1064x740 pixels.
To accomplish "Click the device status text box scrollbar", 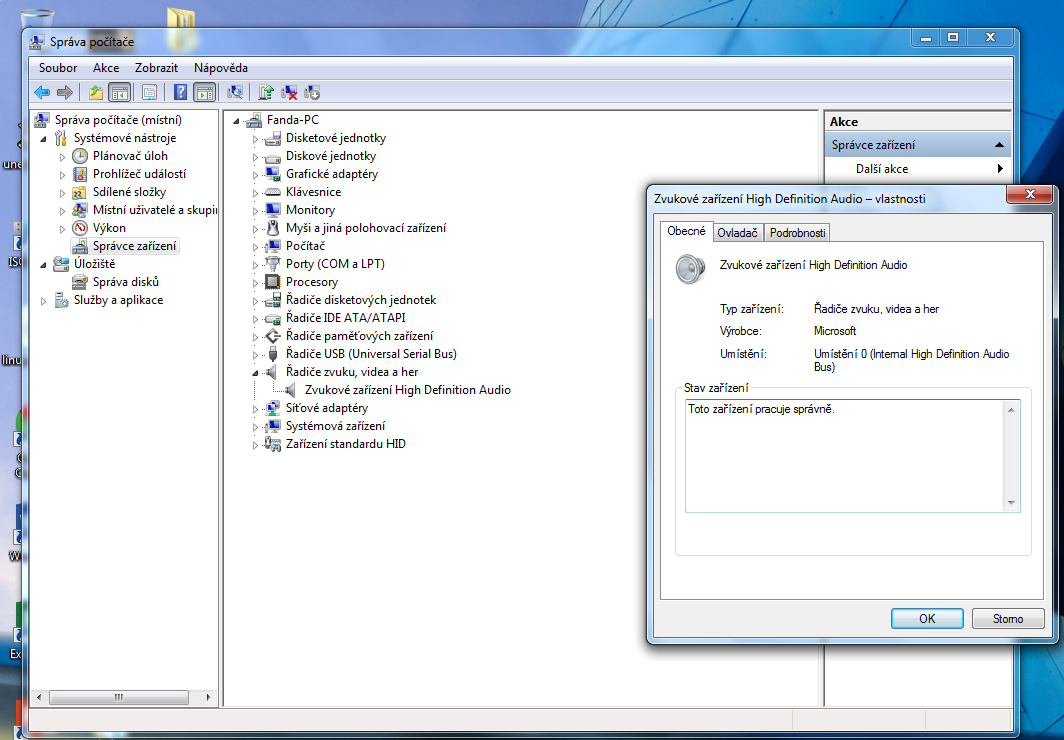I will [x=1011, y=456].
